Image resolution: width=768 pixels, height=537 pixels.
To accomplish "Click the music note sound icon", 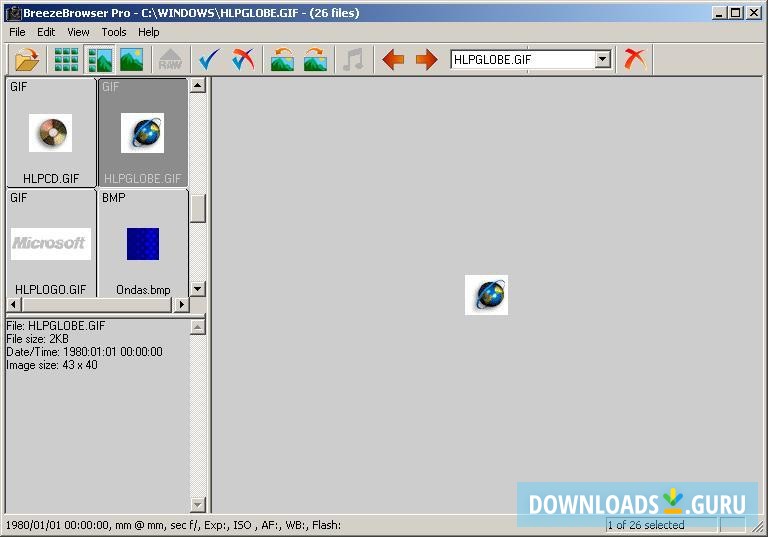I will point(353,59).
